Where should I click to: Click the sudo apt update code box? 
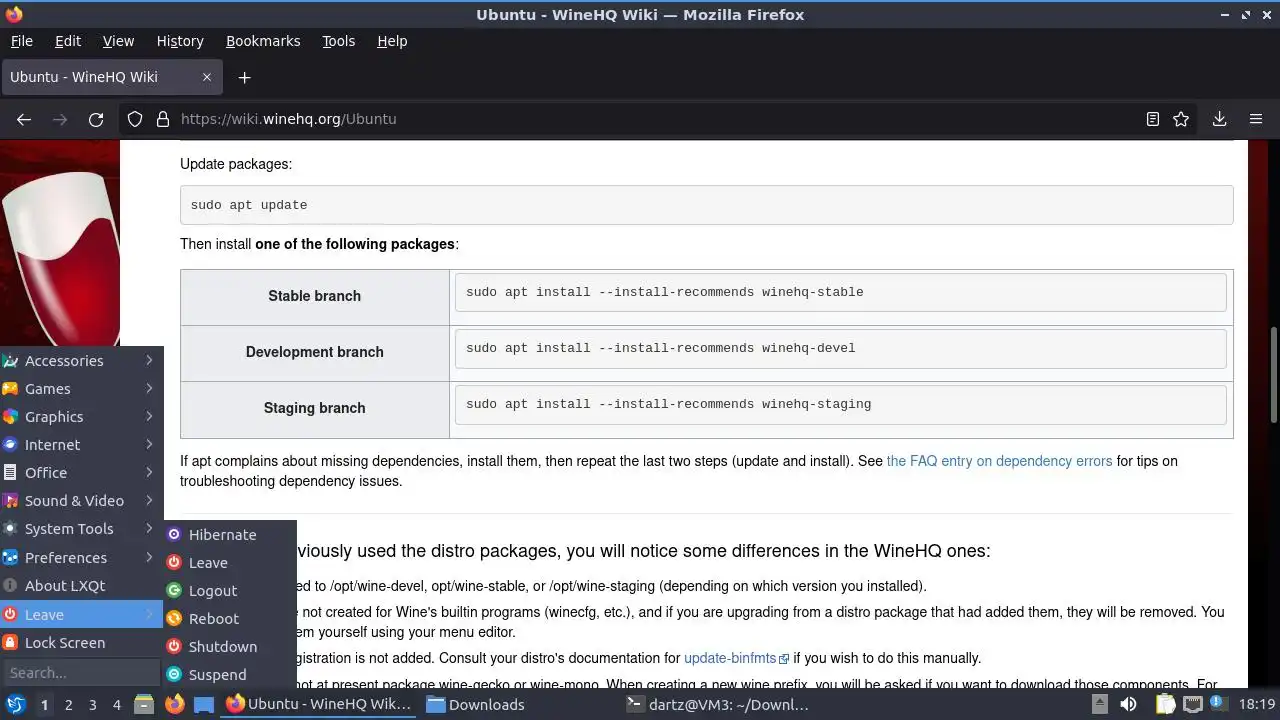coord(706,205)
